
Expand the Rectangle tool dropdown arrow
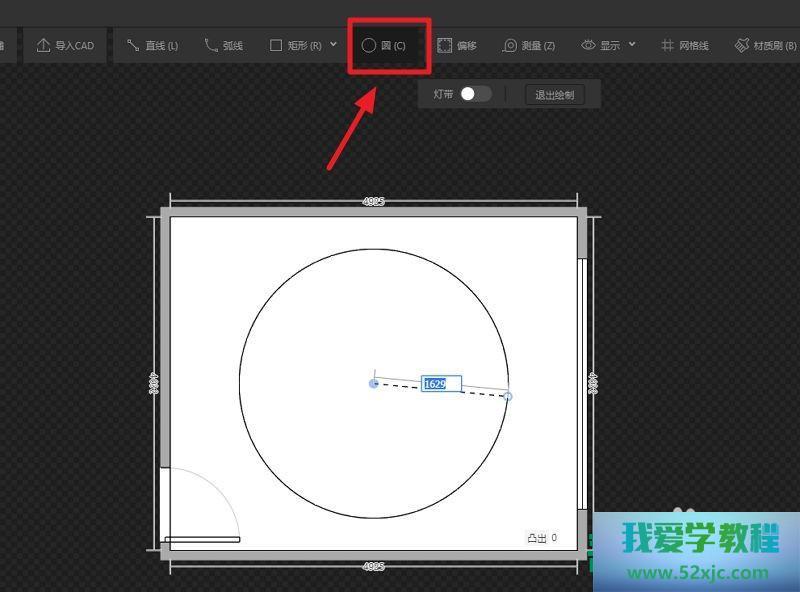coord(333,45)
